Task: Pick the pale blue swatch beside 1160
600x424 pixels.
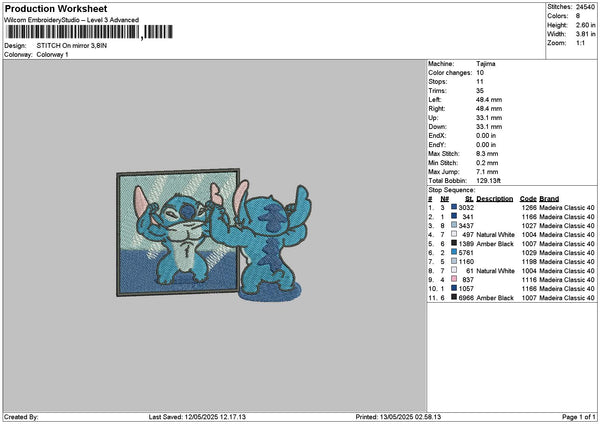Action: point(454,261)
